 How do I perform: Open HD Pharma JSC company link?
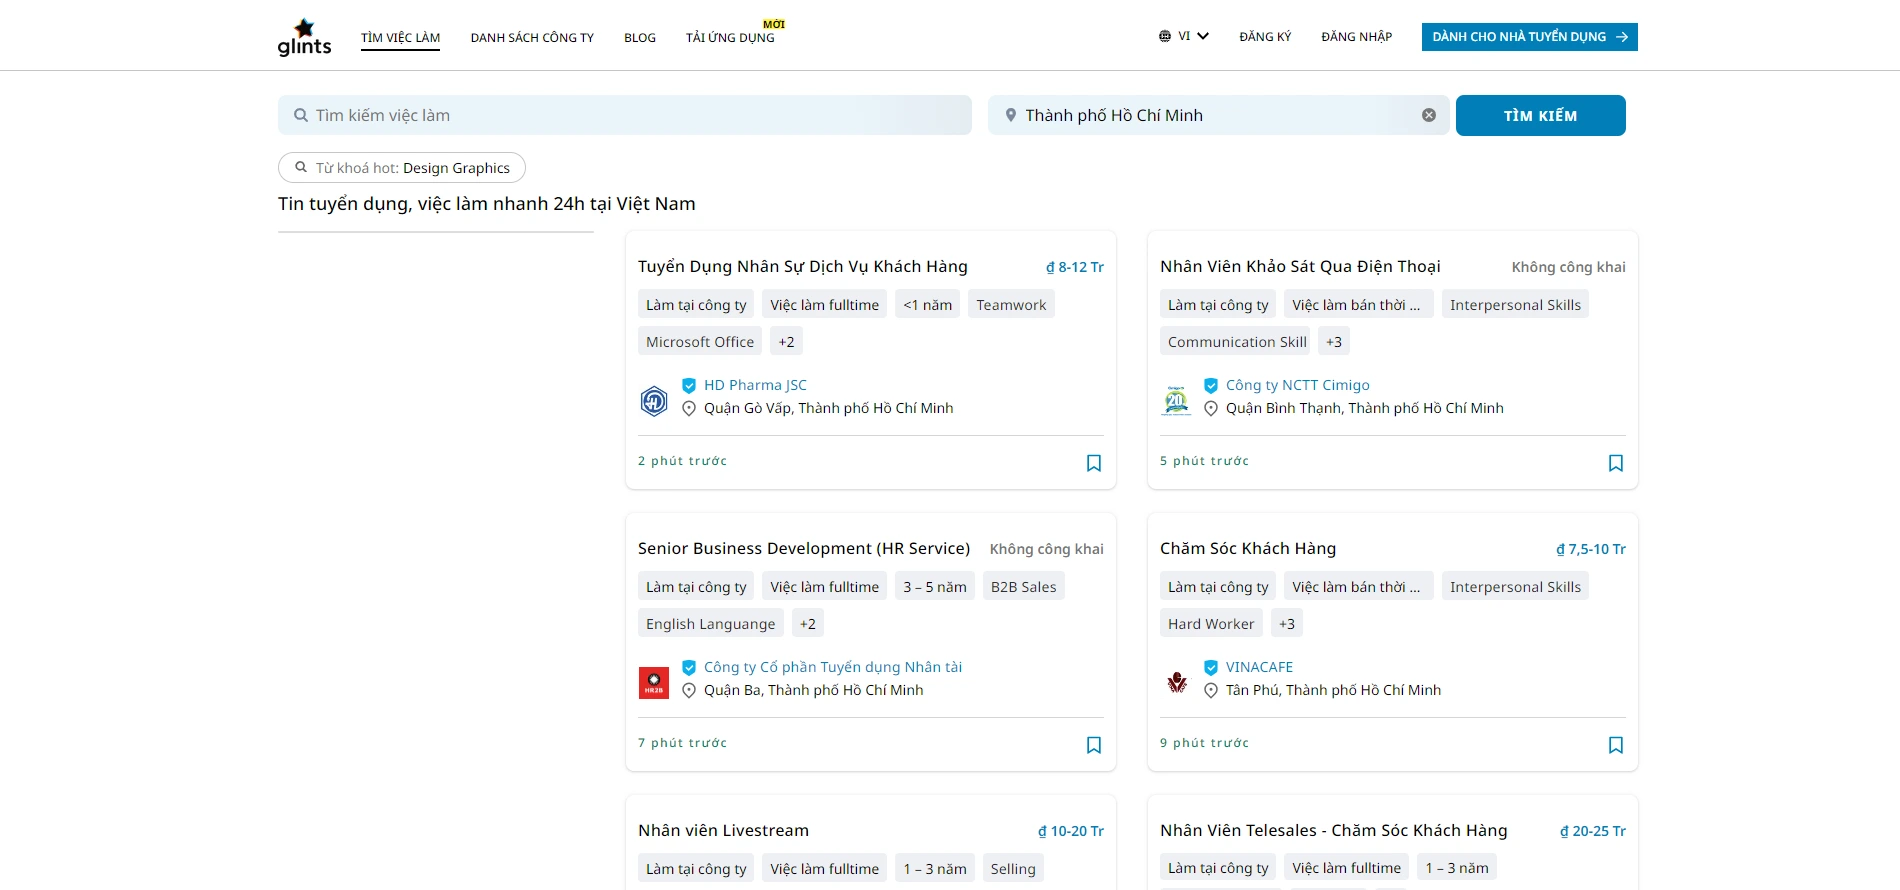pos(755,385)
